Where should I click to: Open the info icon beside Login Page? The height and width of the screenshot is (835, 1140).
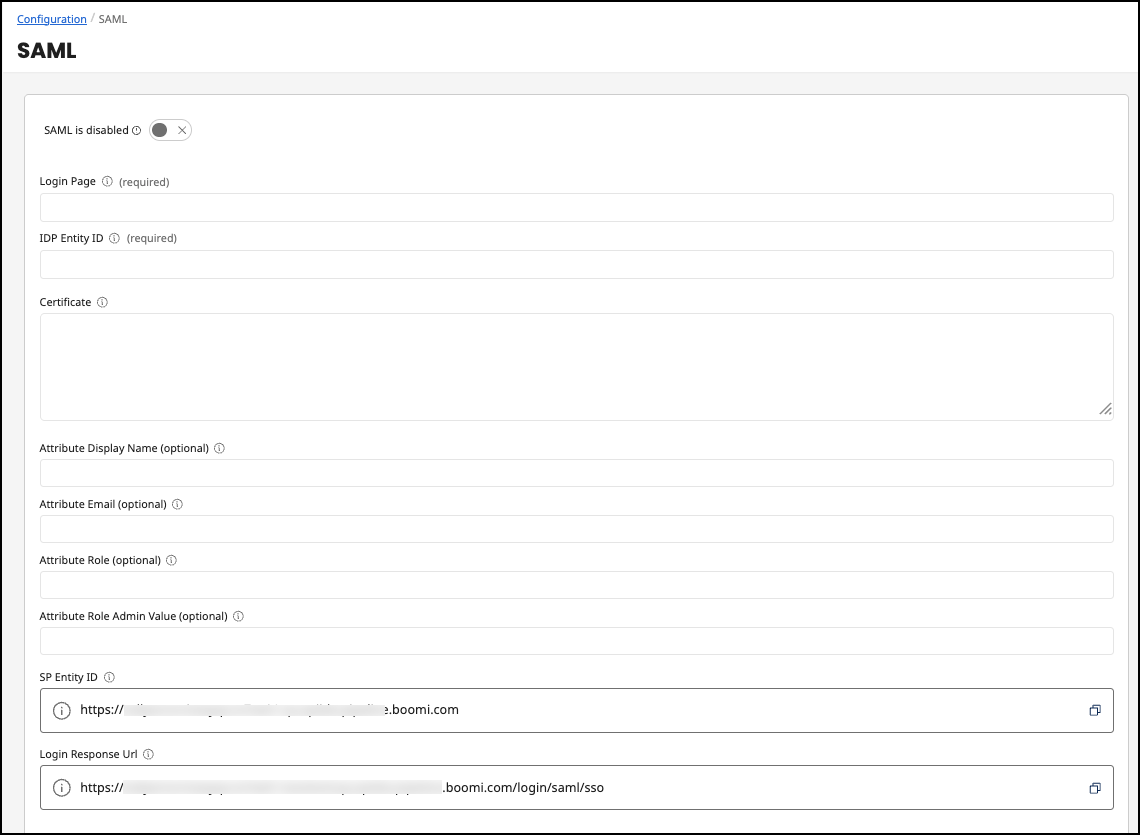pyautogui.click(x=107, y=181)
